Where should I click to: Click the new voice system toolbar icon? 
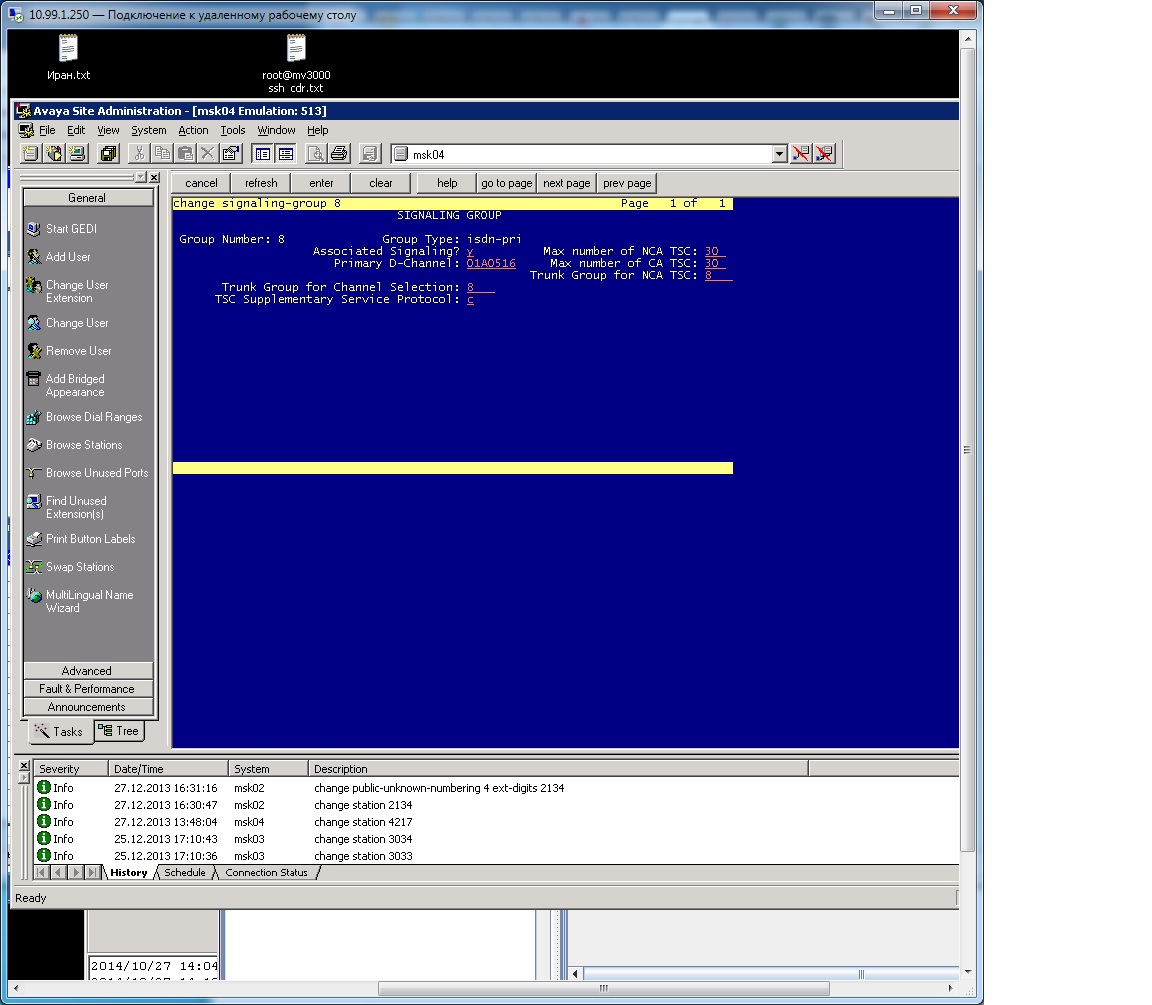(x=54, y=154)
